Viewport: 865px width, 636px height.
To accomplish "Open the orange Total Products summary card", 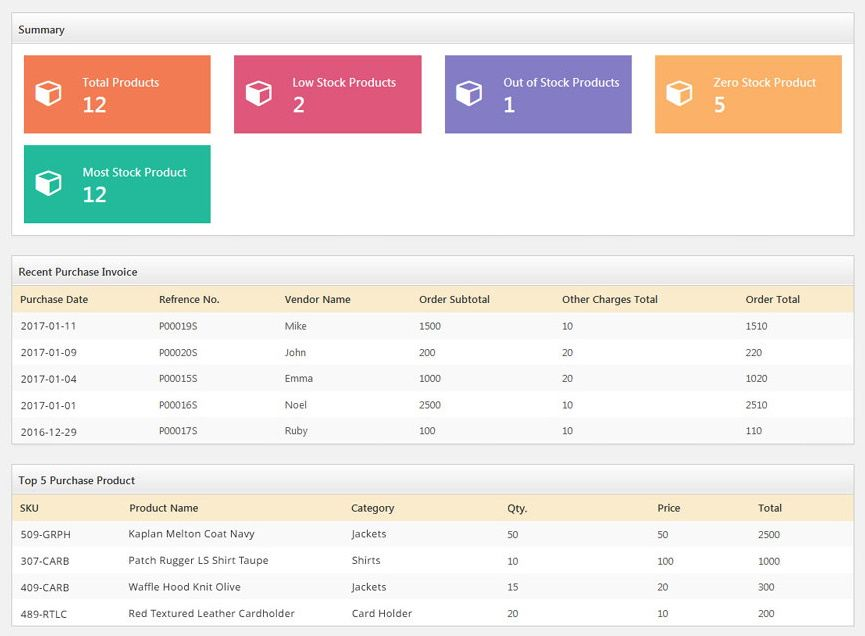I will coord(117,94).
